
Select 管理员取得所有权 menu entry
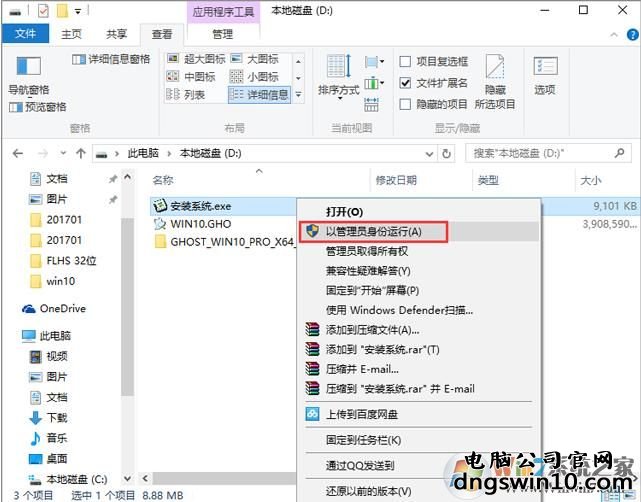pos(421,251)
